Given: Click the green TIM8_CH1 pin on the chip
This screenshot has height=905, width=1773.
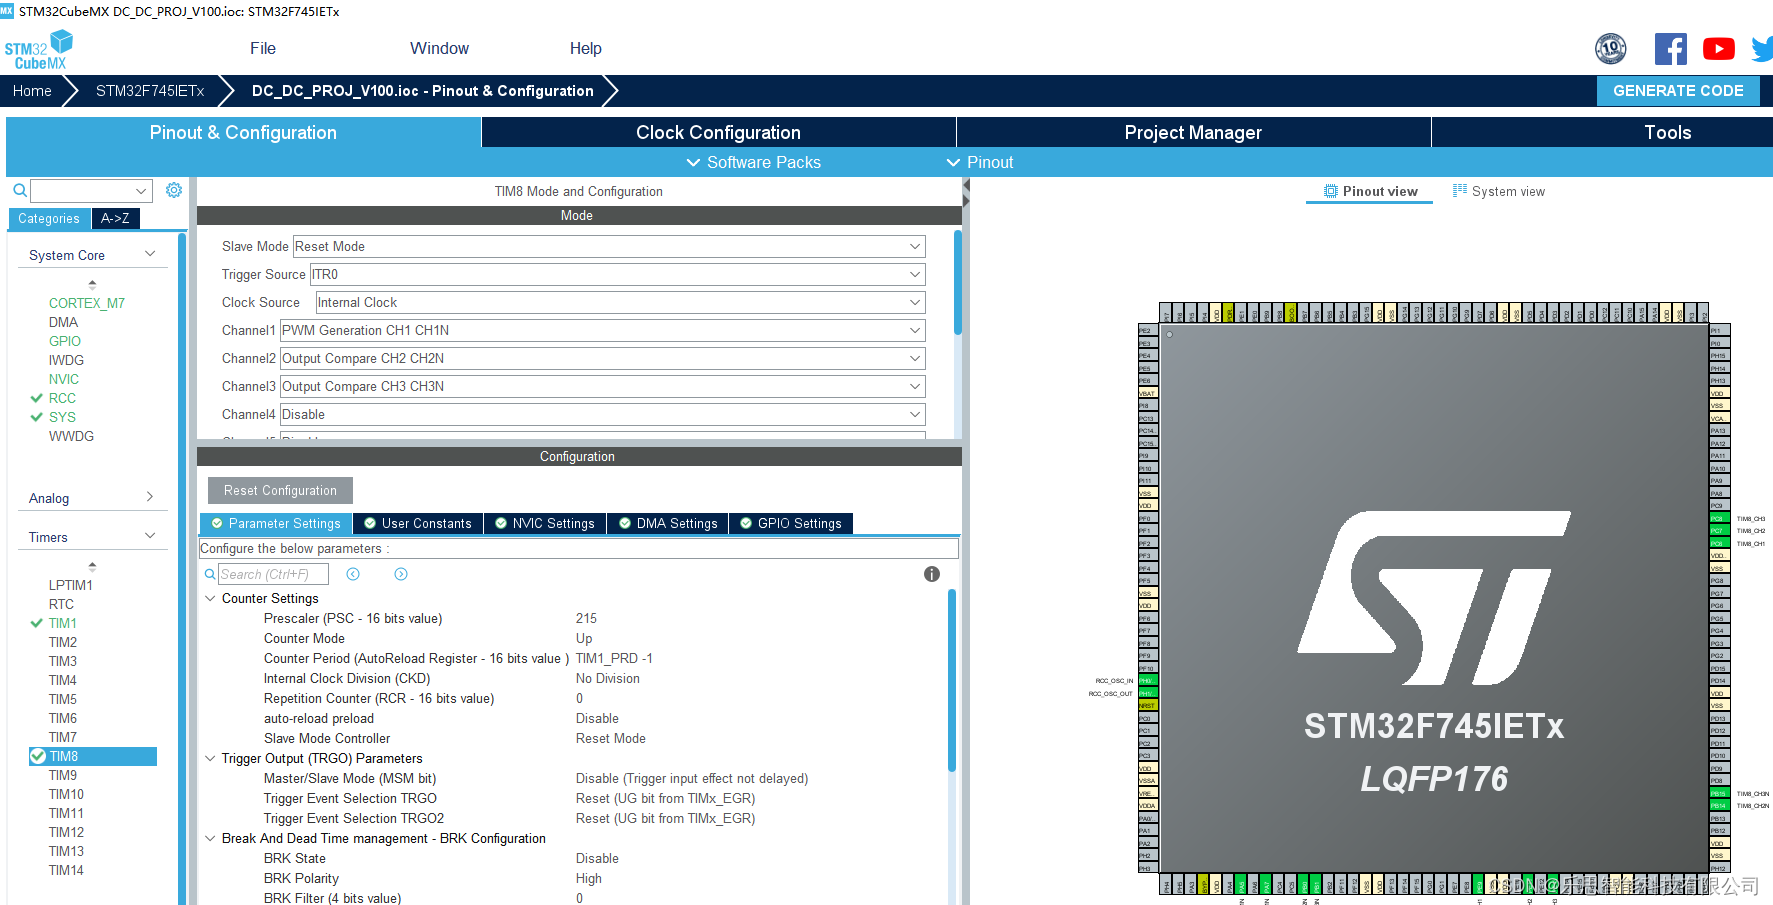Looking at the screenshot, I should tap(1718, 543).
